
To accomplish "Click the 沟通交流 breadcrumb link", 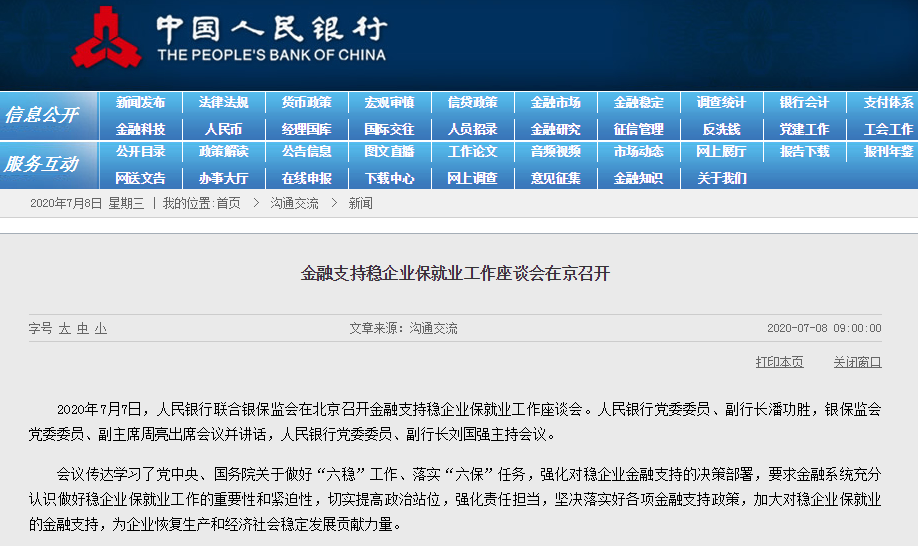I will [294, 203].
